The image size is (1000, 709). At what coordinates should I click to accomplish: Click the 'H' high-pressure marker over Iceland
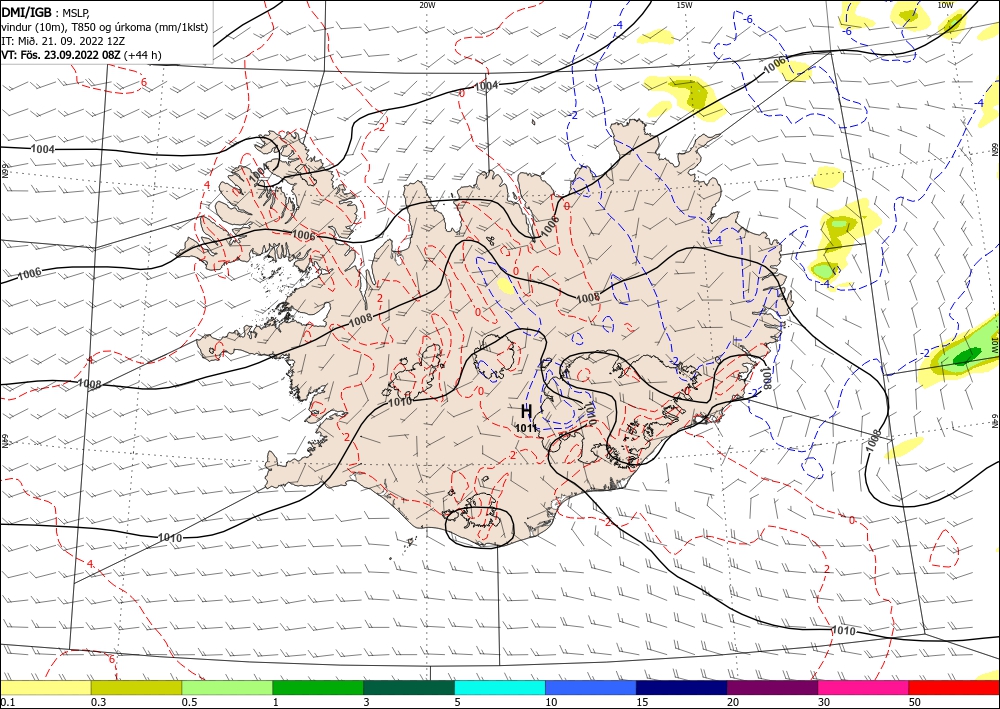point(527,411)
